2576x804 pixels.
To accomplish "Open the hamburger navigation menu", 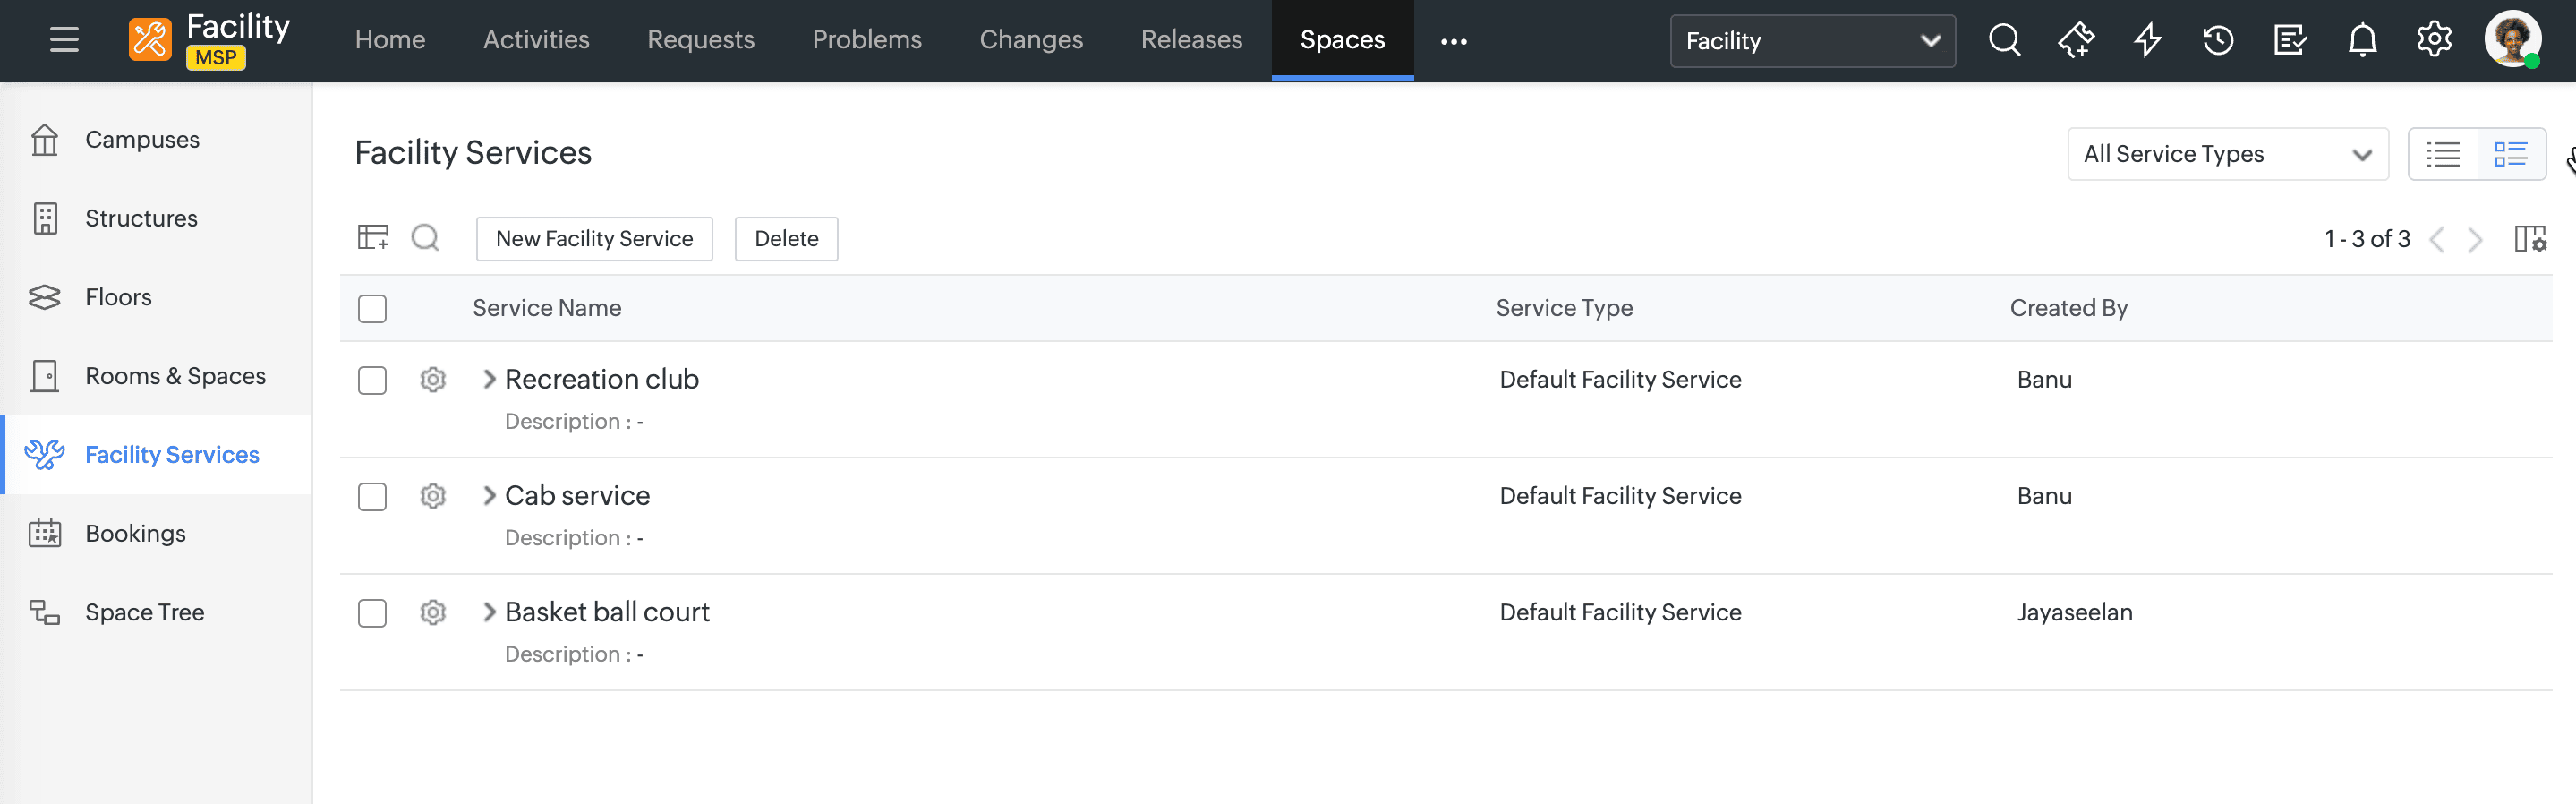I will click(x=64, y=40).
